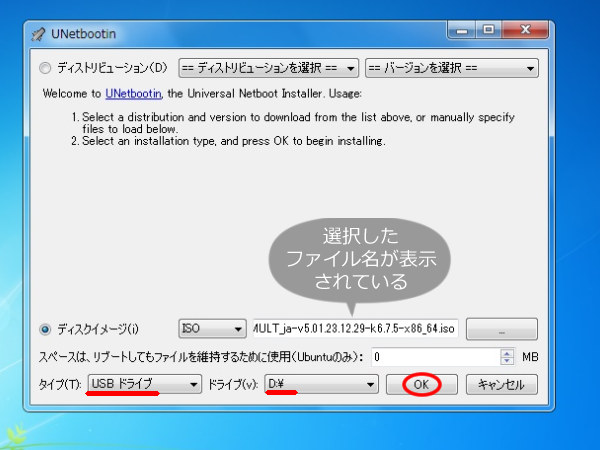Click the キャンセル button
This screenshot has height=450, width=600.
pos(502,384)
